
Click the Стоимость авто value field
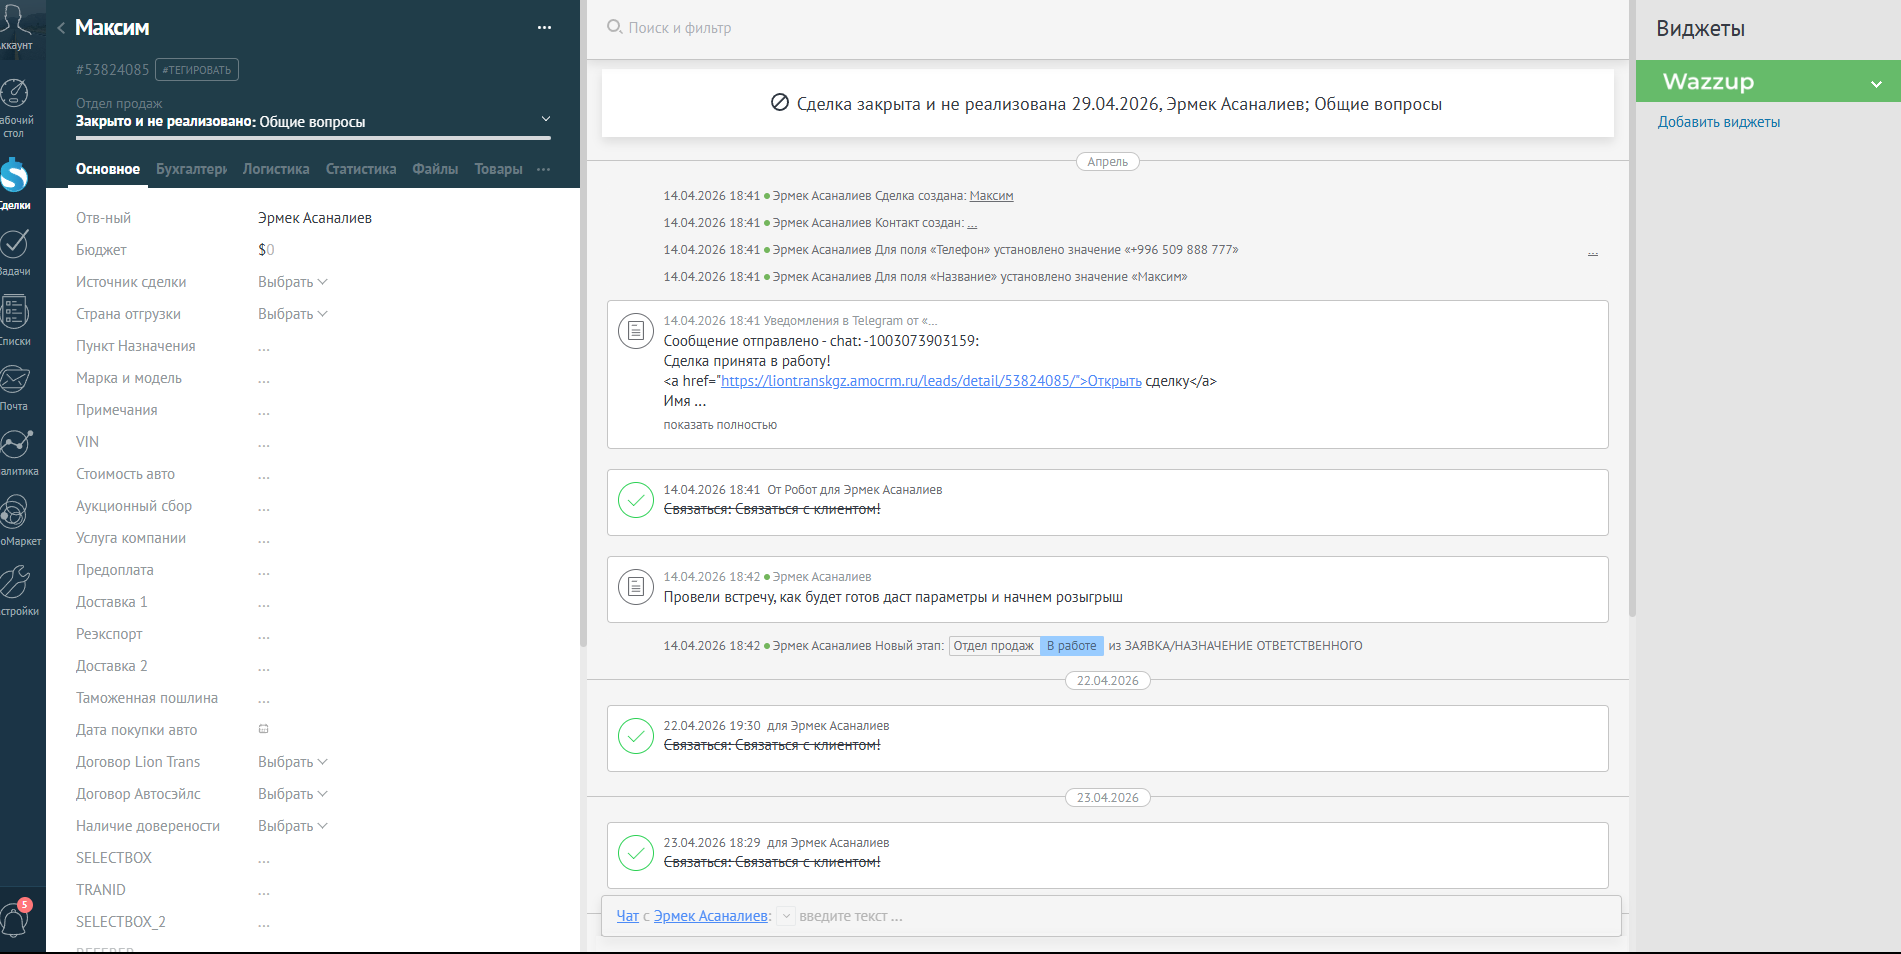[264, 475]
